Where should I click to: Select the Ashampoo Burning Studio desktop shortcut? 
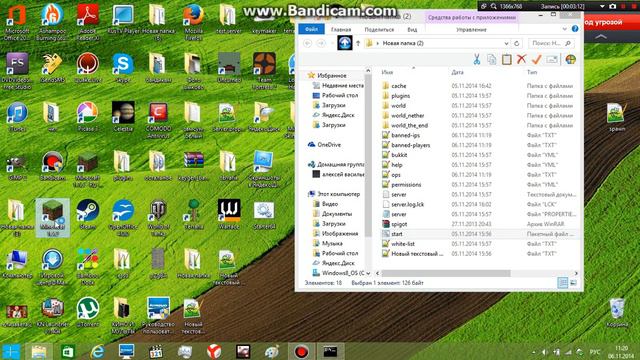(x=52, y=22)
